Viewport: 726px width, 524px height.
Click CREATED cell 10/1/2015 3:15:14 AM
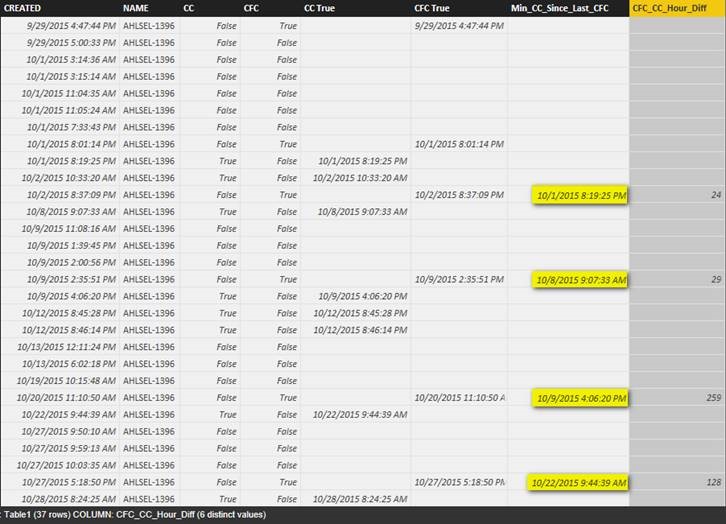point(71,76)
